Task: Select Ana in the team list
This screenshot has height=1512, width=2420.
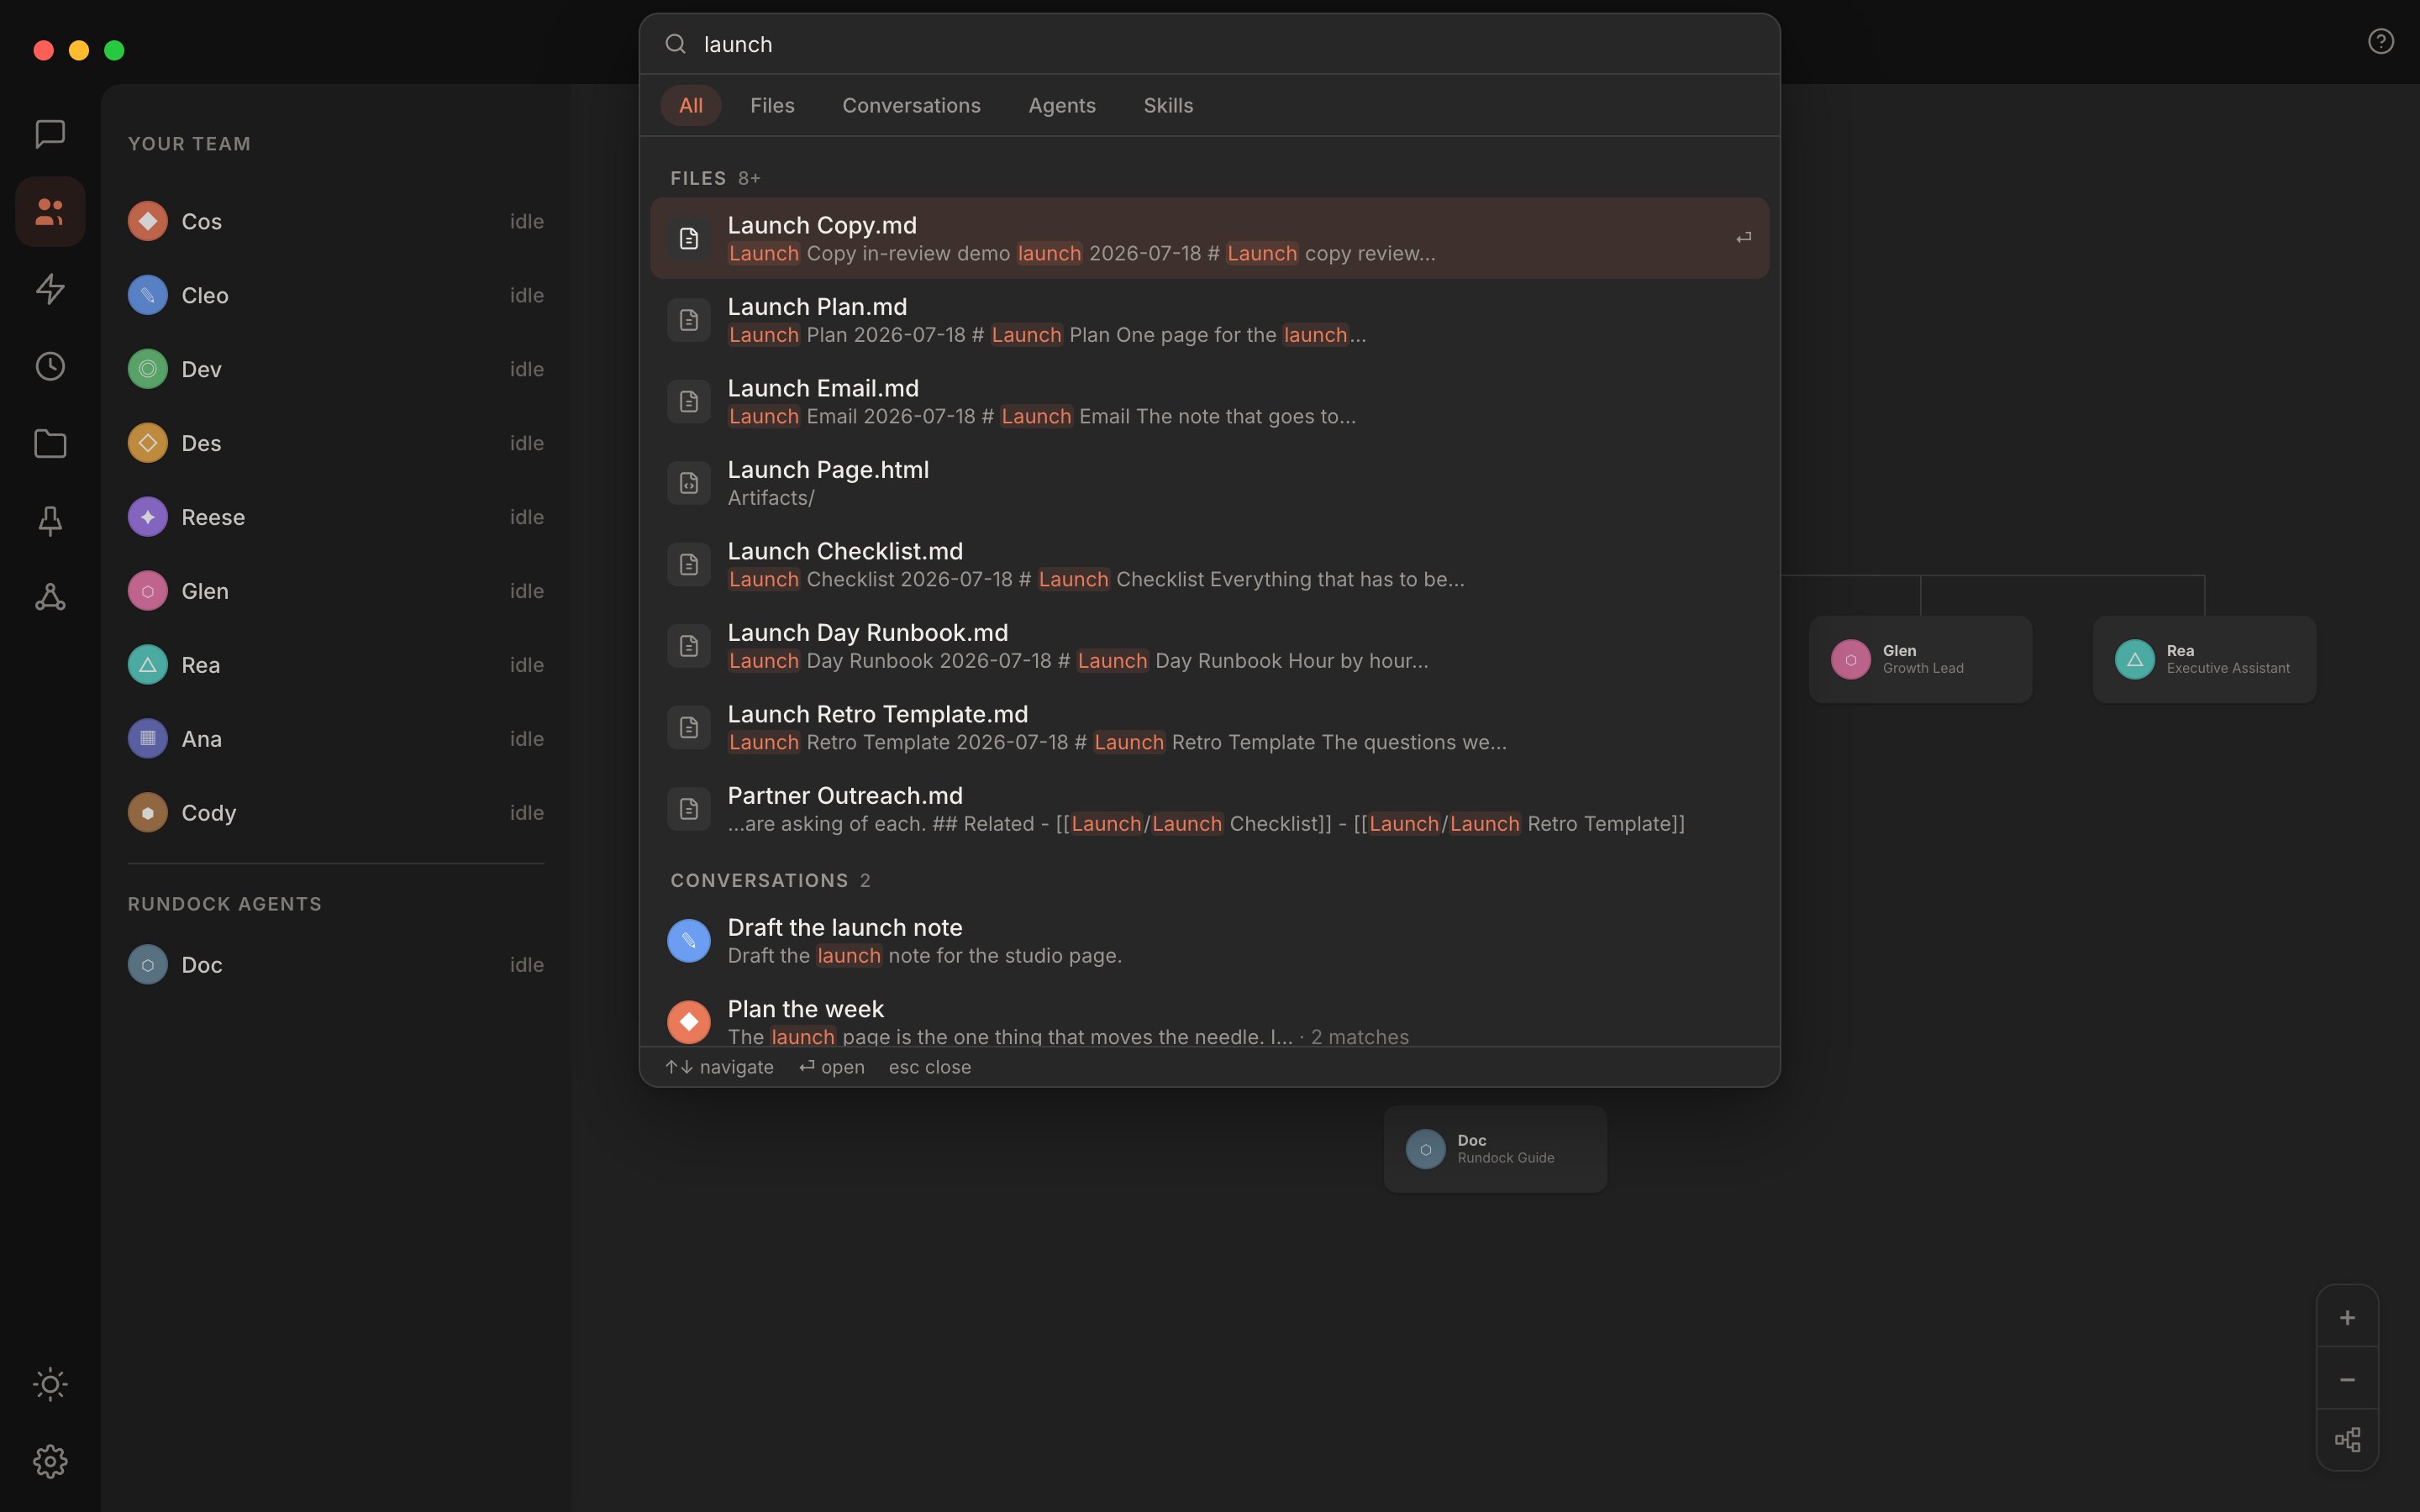Action: coord(336,739)
